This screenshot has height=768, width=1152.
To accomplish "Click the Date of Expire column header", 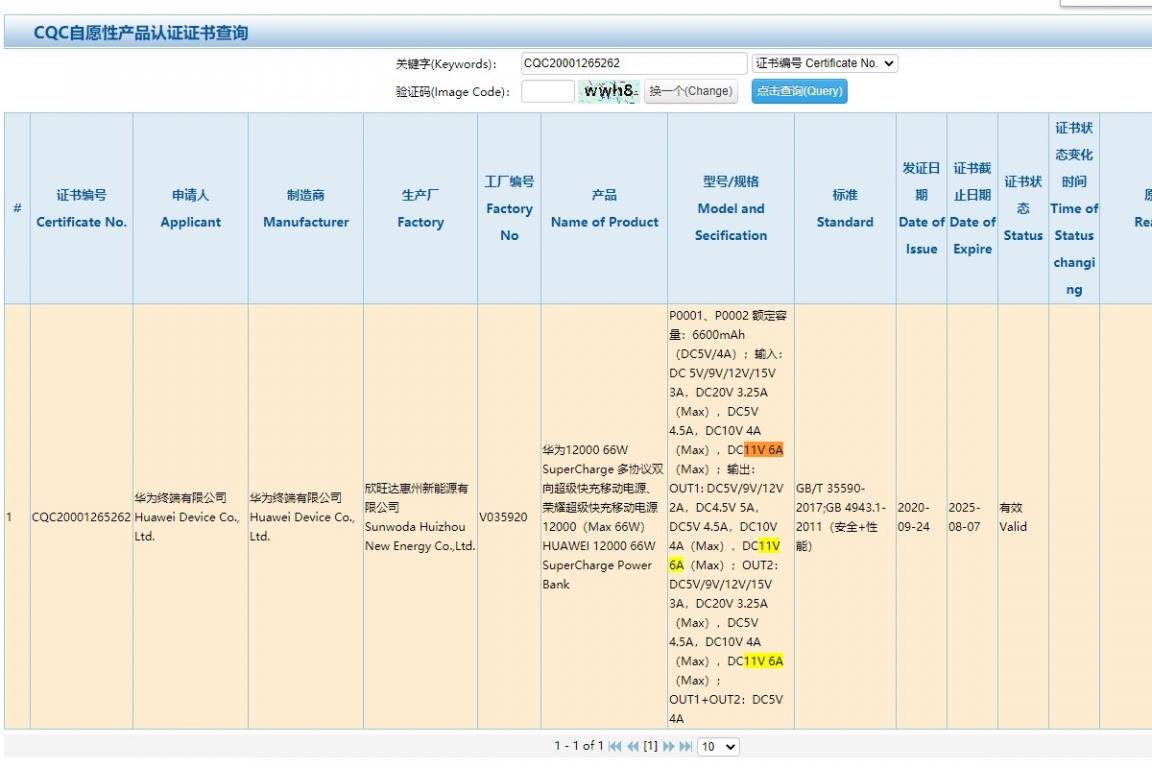I will click(972, 208).
